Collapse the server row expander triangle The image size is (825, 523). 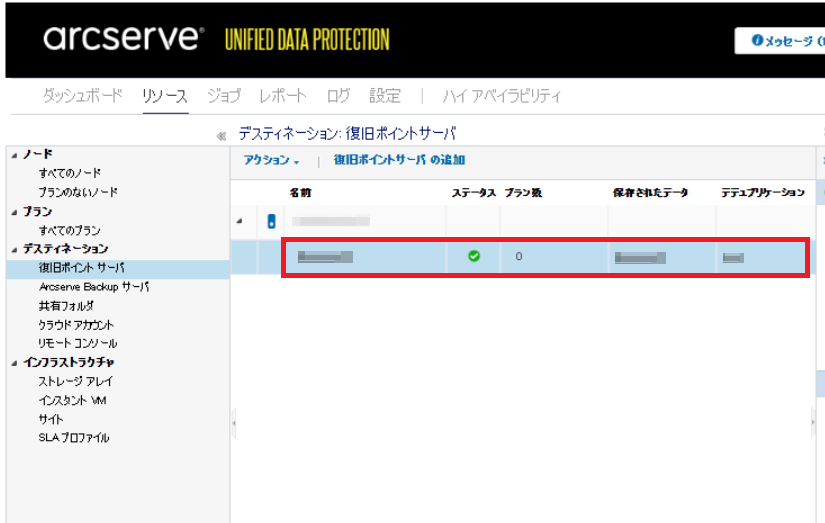240,221
